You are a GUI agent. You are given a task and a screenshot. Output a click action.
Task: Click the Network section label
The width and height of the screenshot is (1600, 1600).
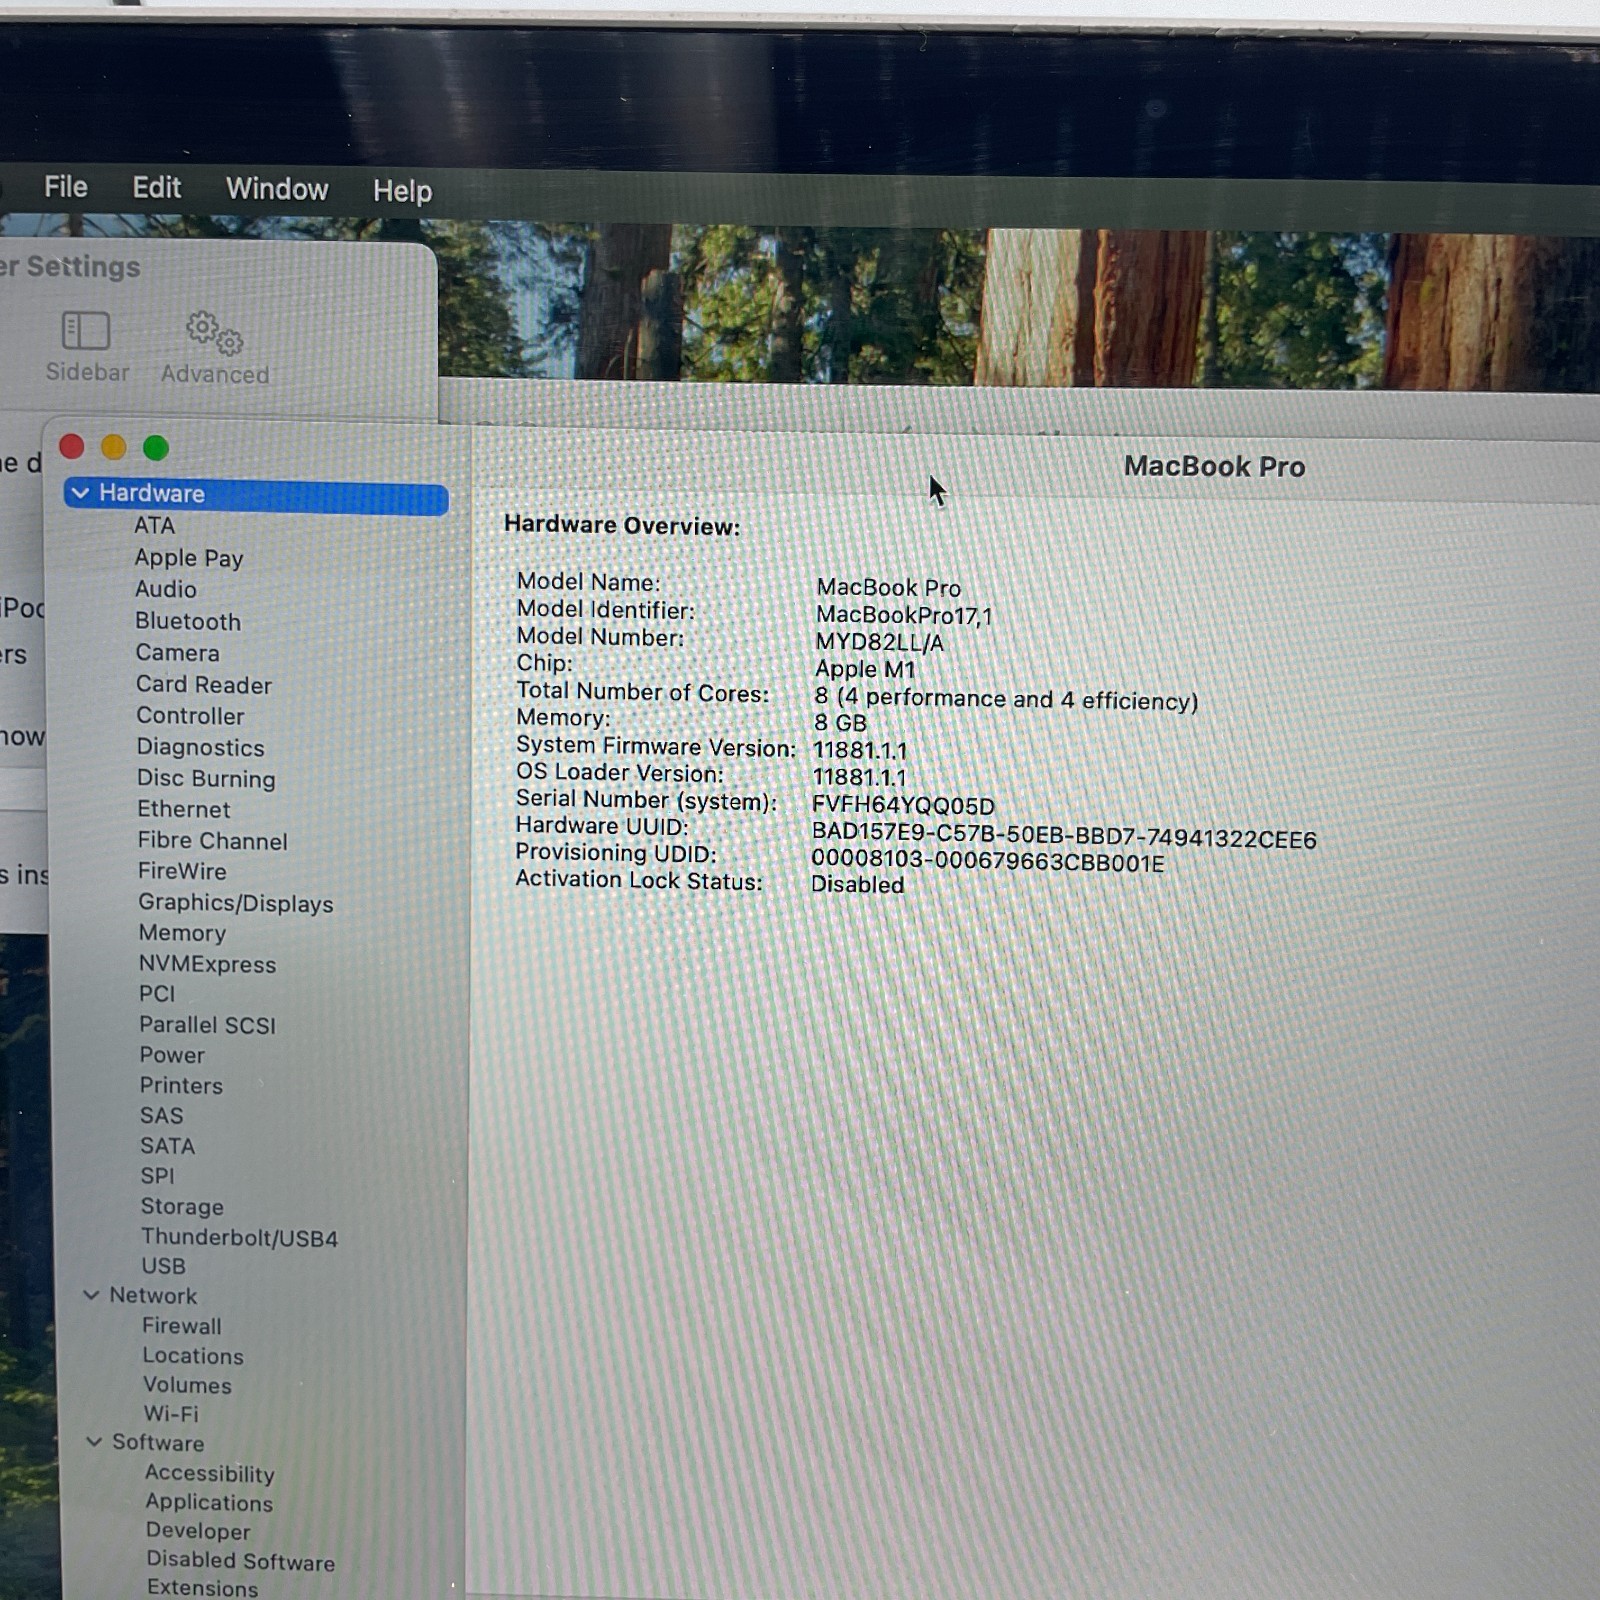click(153, 1295)
